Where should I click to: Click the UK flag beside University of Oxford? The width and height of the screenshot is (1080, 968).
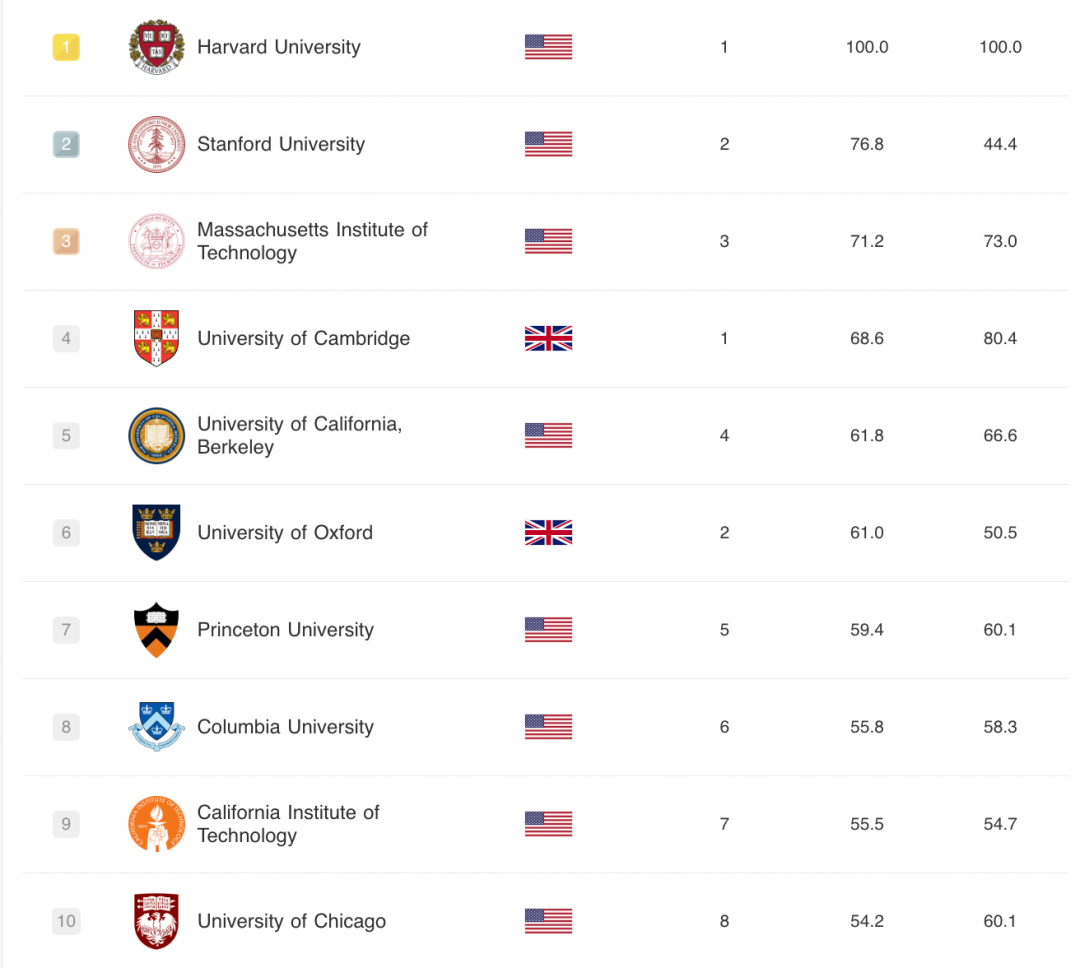(548, 532)
